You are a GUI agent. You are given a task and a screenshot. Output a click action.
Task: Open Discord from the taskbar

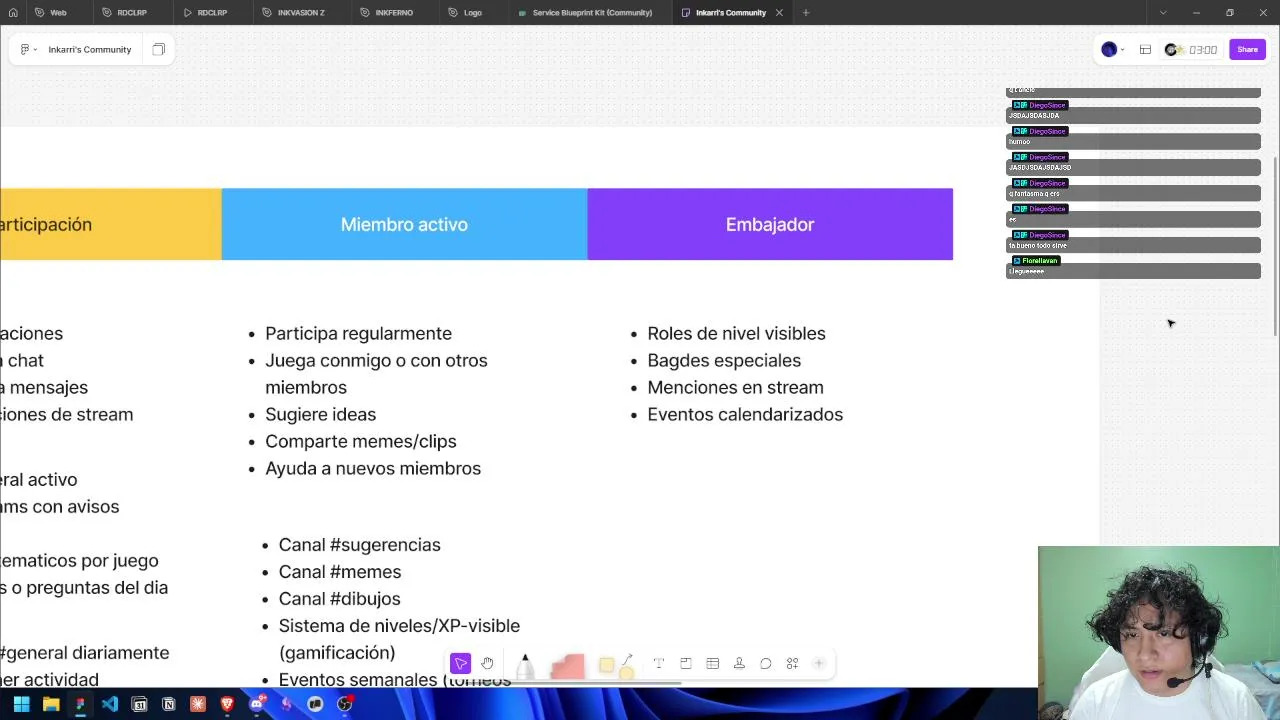[x=256, y=704]
